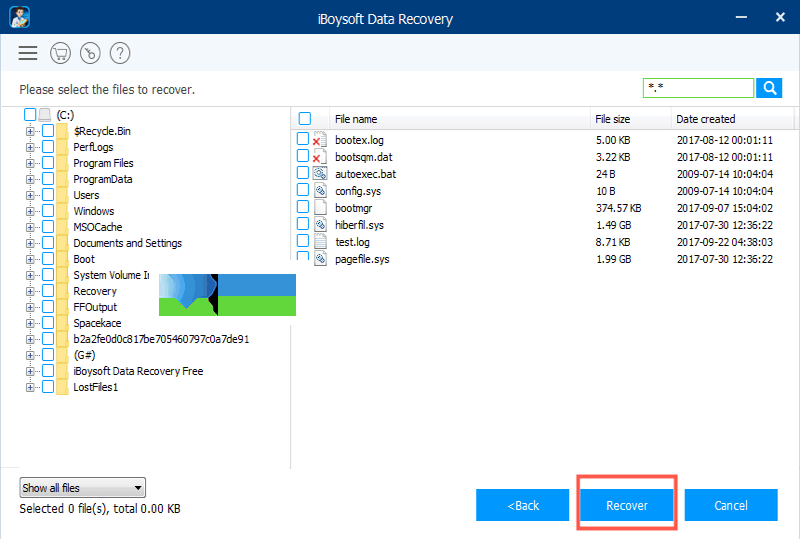This screenshot has height=539, width=800.
Task: Click the C: drive icon
Action: pos(45,115)
